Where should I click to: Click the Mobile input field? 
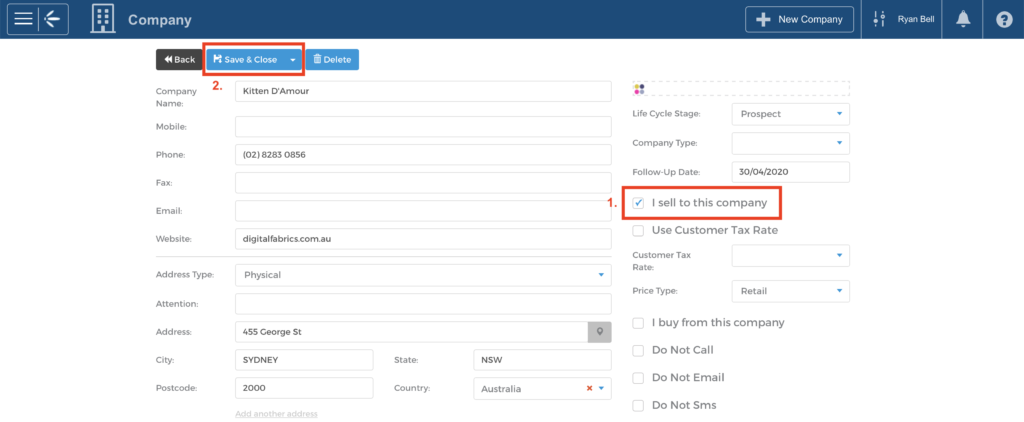[423, 127]
